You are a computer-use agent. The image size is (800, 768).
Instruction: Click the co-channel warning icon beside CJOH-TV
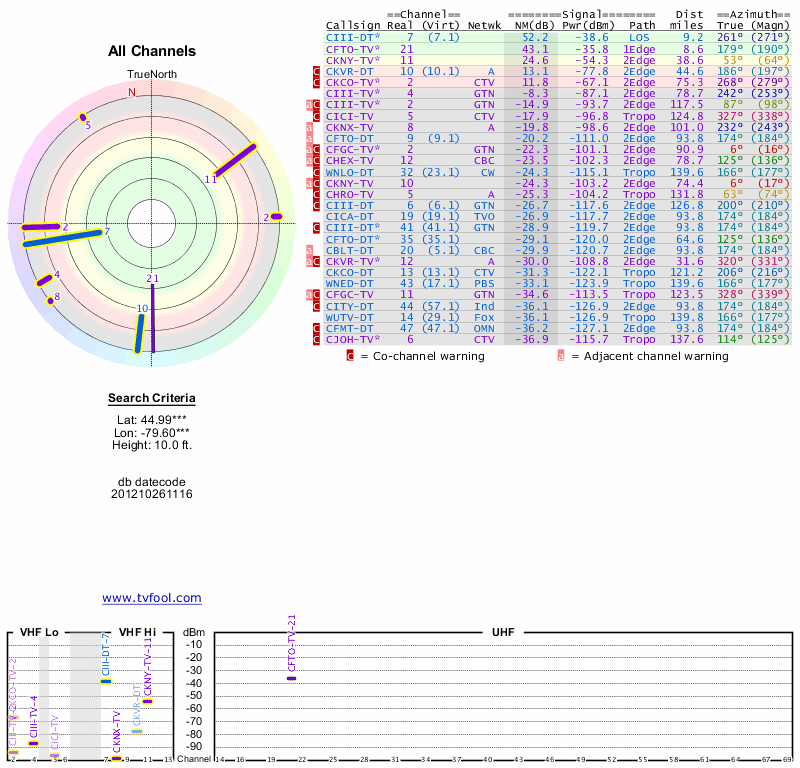click(317, 339)
